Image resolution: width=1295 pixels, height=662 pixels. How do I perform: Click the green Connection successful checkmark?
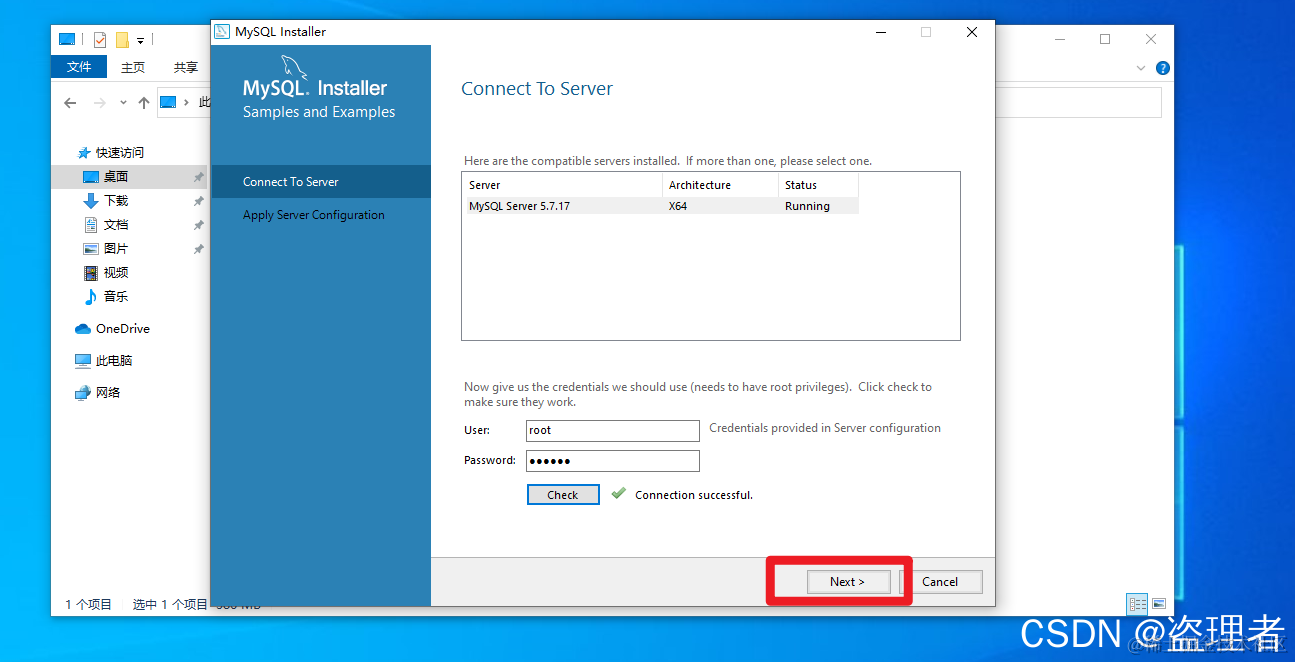[x=618, y=494]
